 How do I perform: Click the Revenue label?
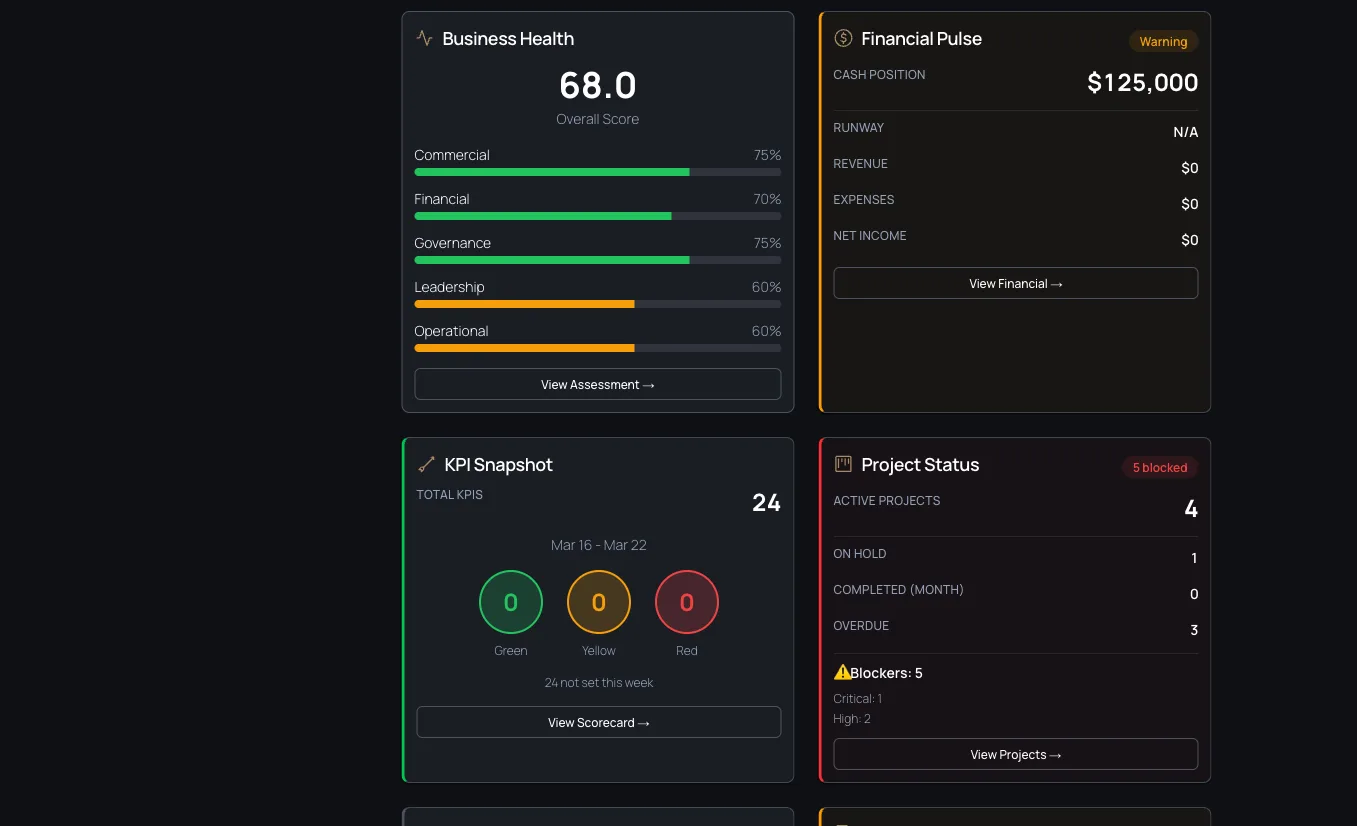[x=861, y=164]
